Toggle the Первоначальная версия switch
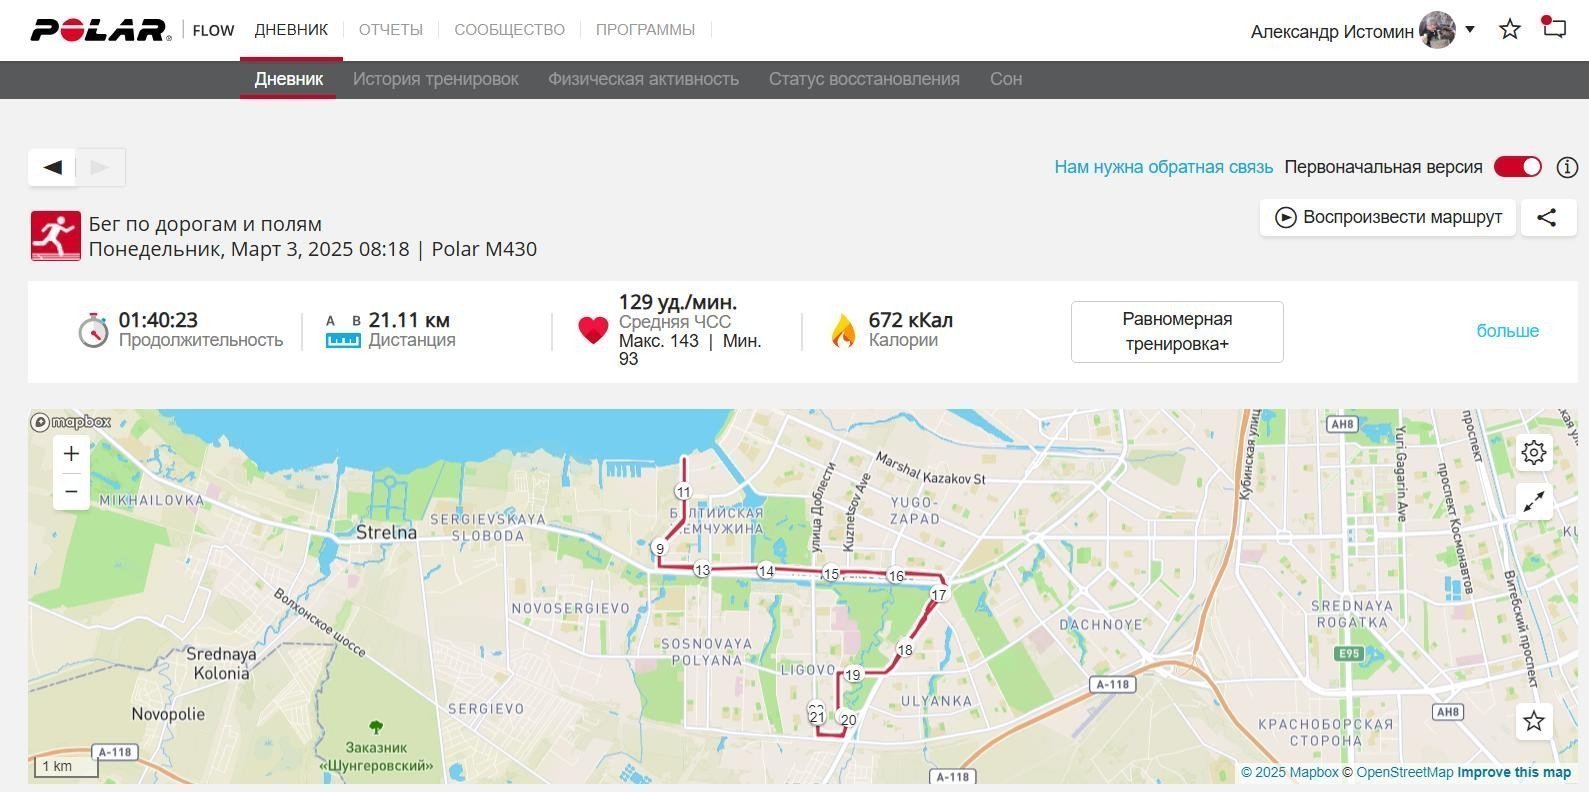This screenshot has width=1589, height=792. [x=1518, y=167]
